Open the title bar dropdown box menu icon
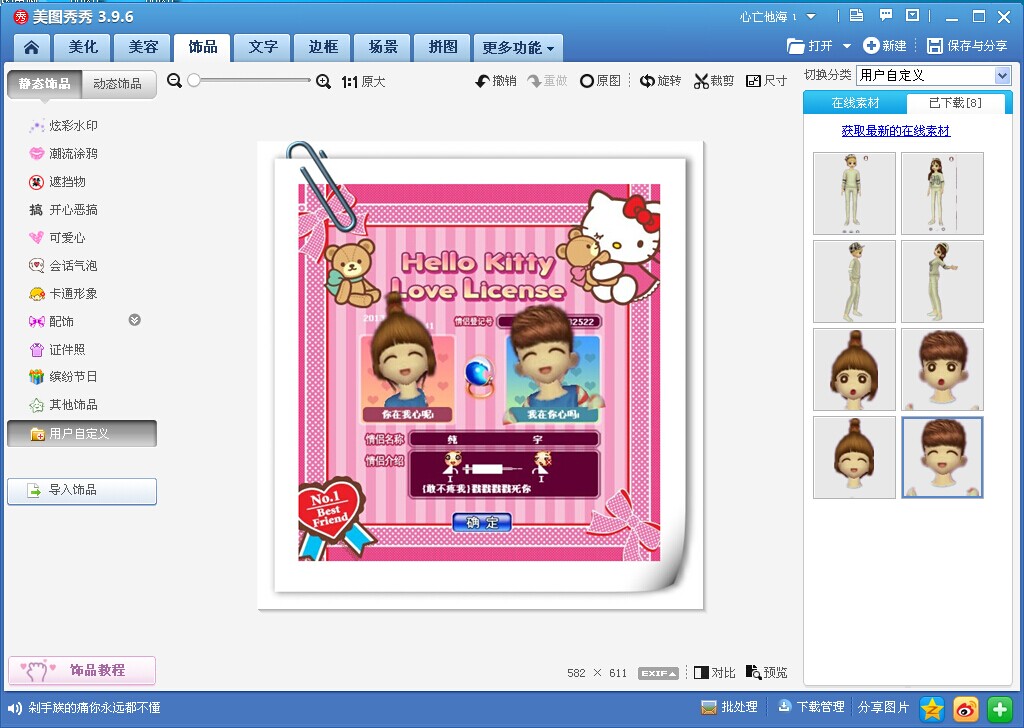 click(913, 15)
